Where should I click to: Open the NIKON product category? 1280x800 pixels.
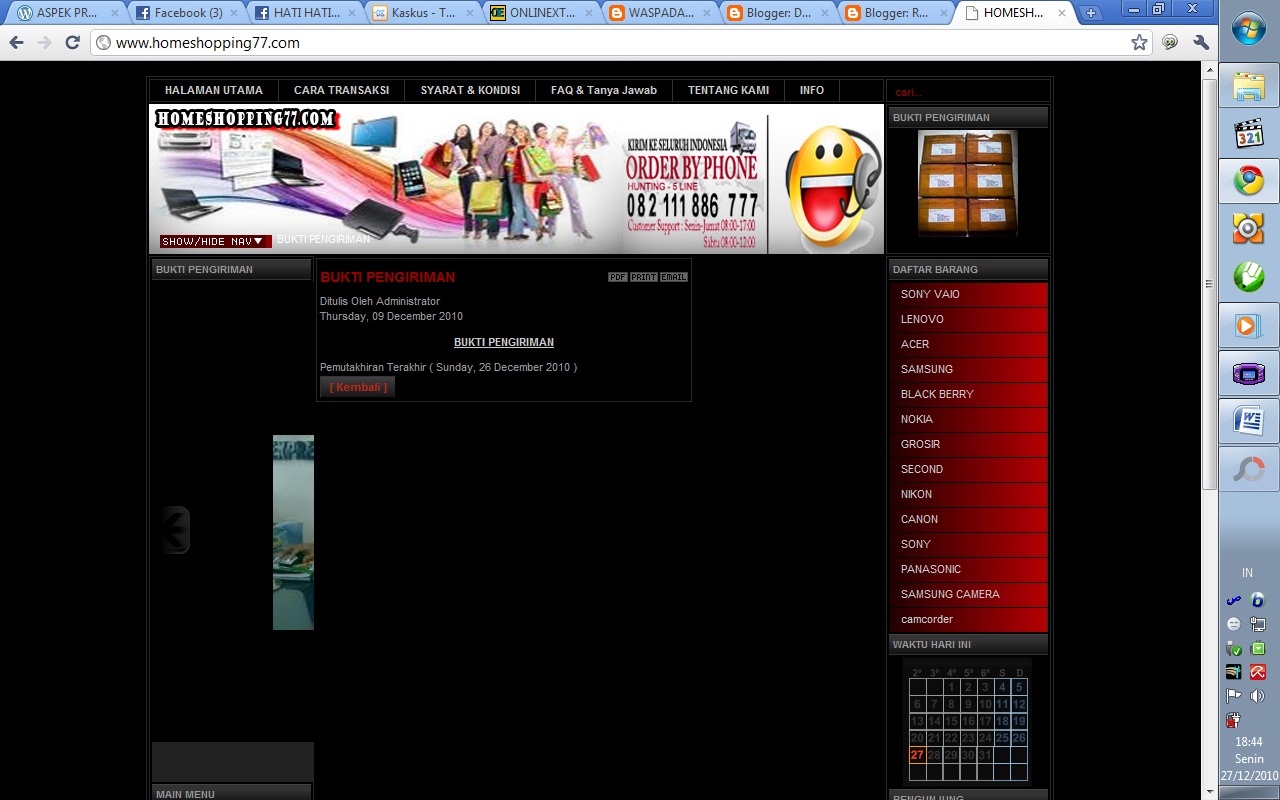[x=968, y=494]
